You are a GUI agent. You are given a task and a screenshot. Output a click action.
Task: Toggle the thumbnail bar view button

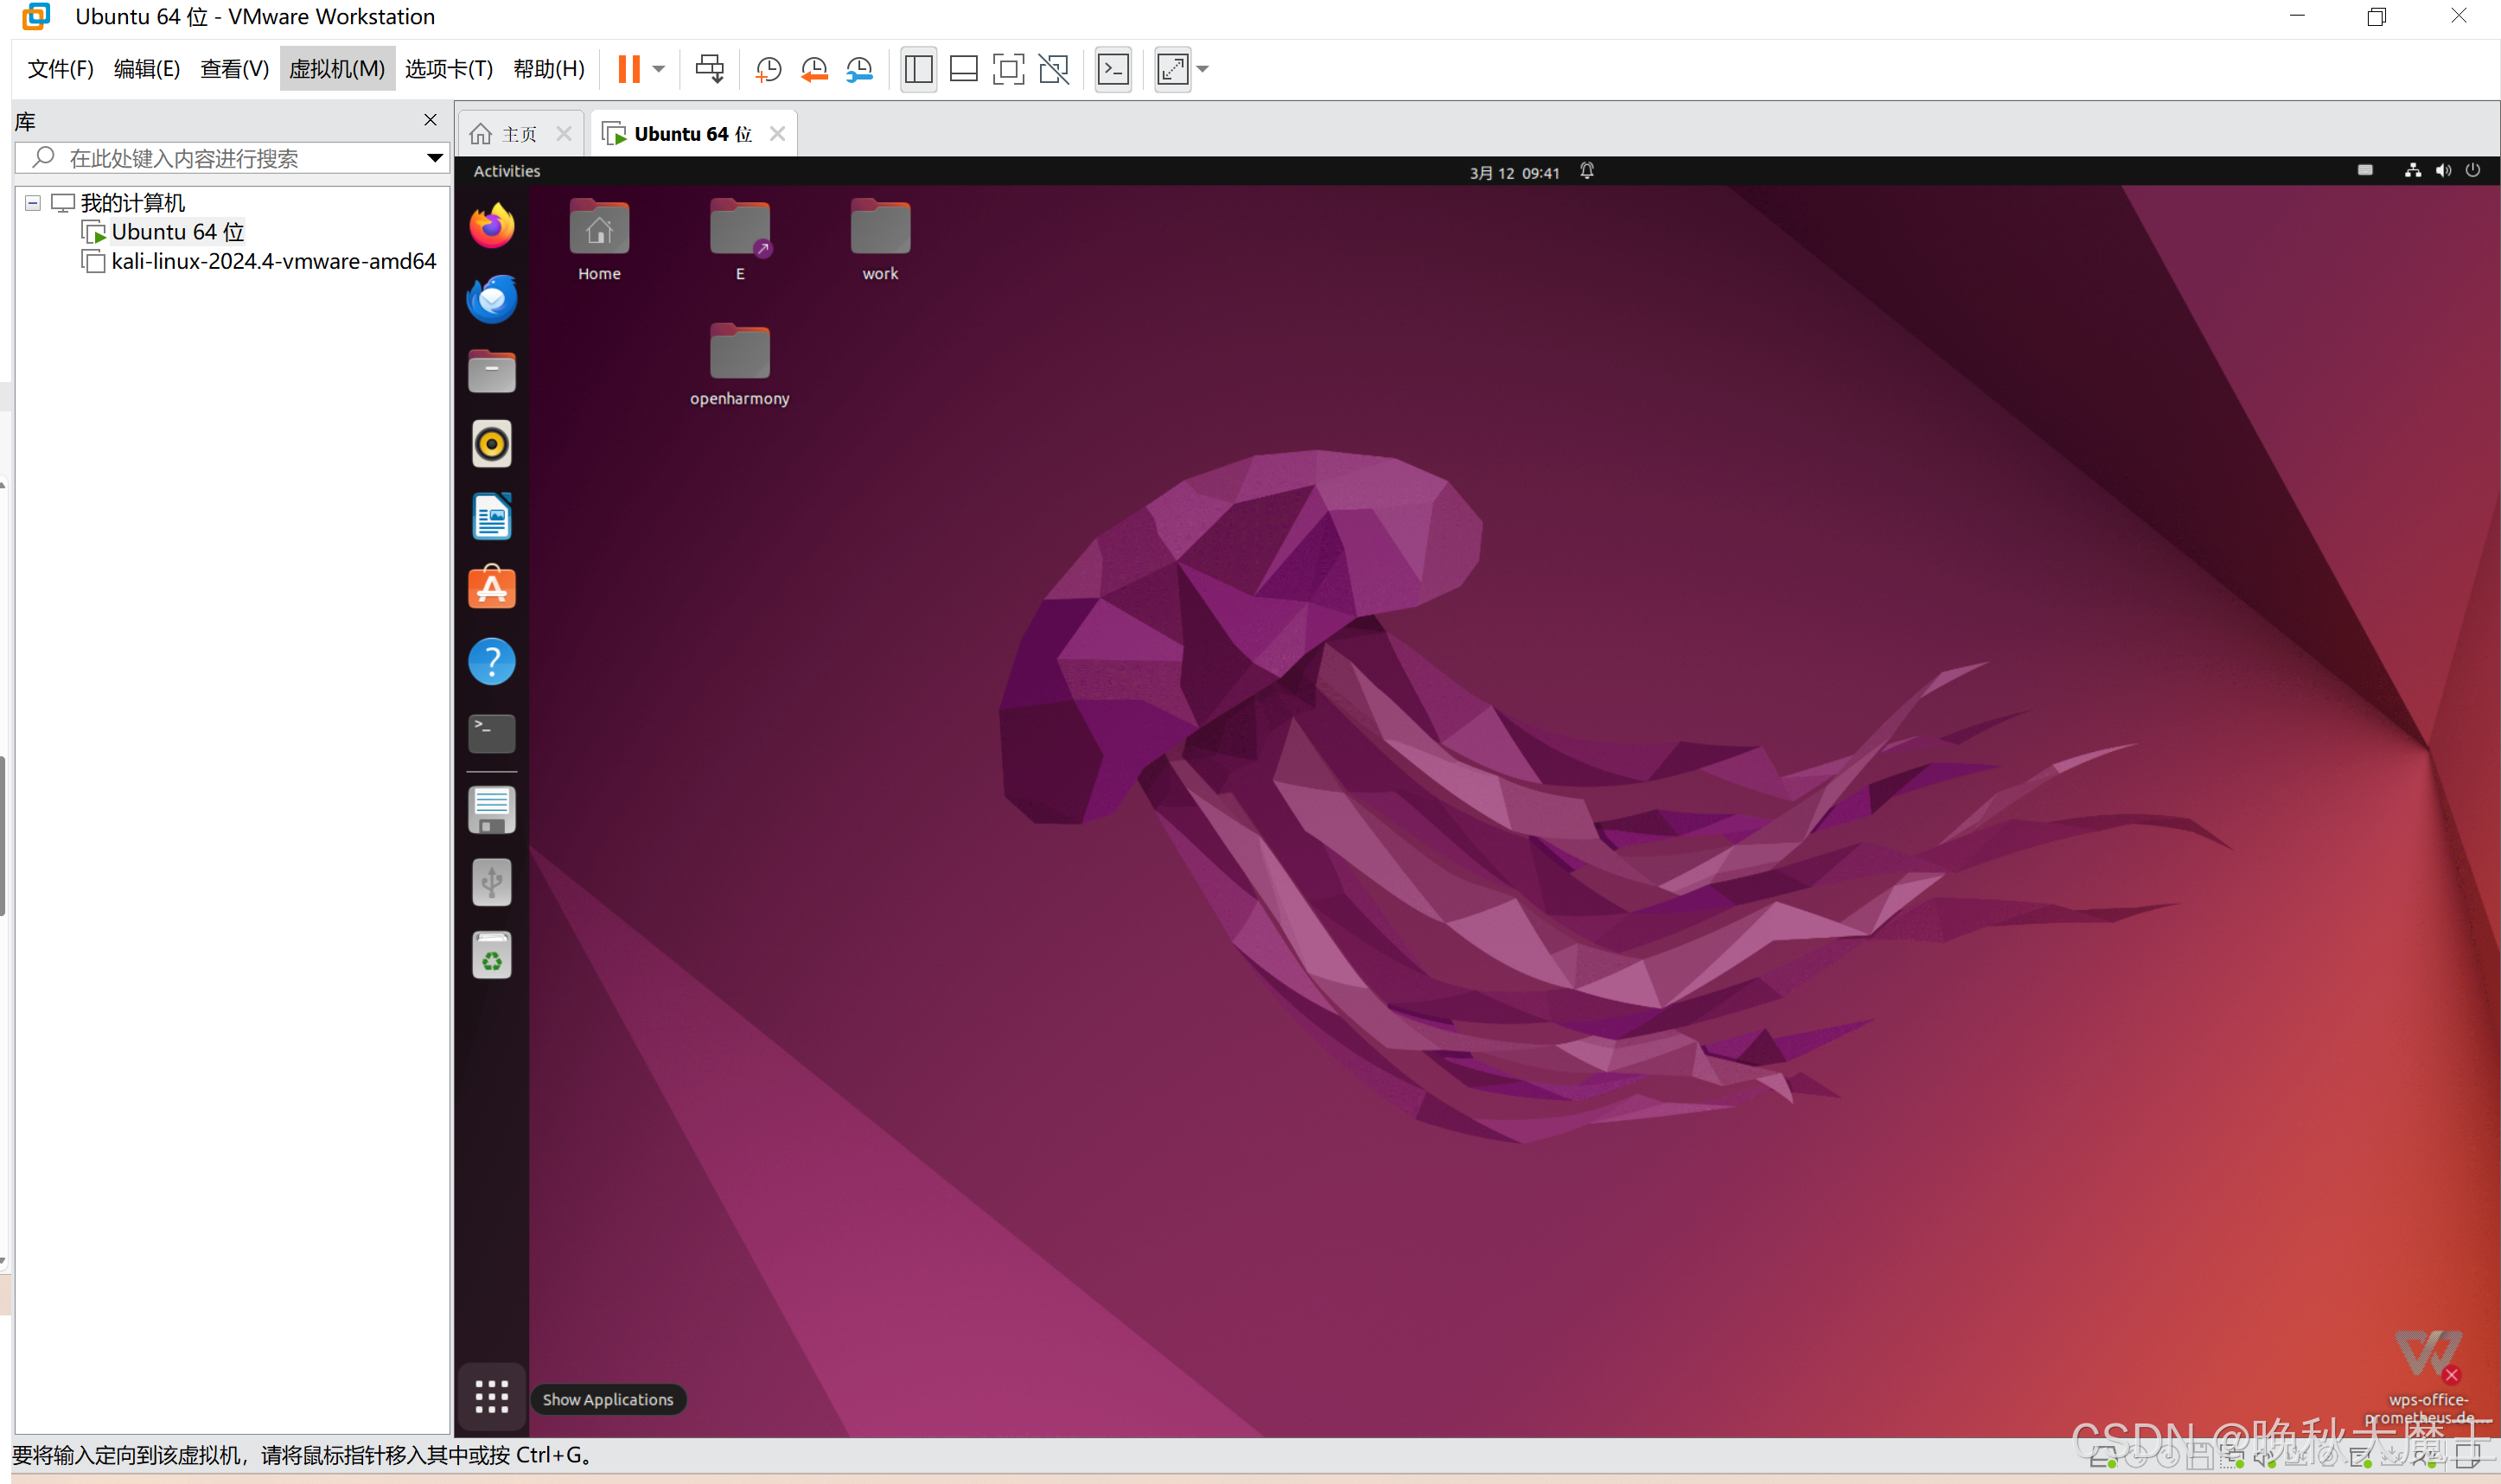(963, 69)
